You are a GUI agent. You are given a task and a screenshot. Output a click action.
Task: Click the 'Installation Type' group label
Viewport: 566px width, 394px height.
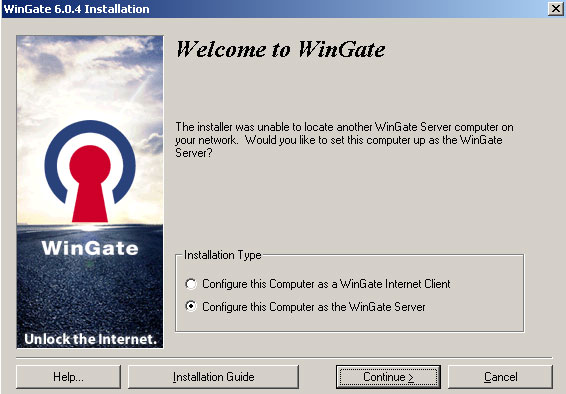[x=223, y=255]
